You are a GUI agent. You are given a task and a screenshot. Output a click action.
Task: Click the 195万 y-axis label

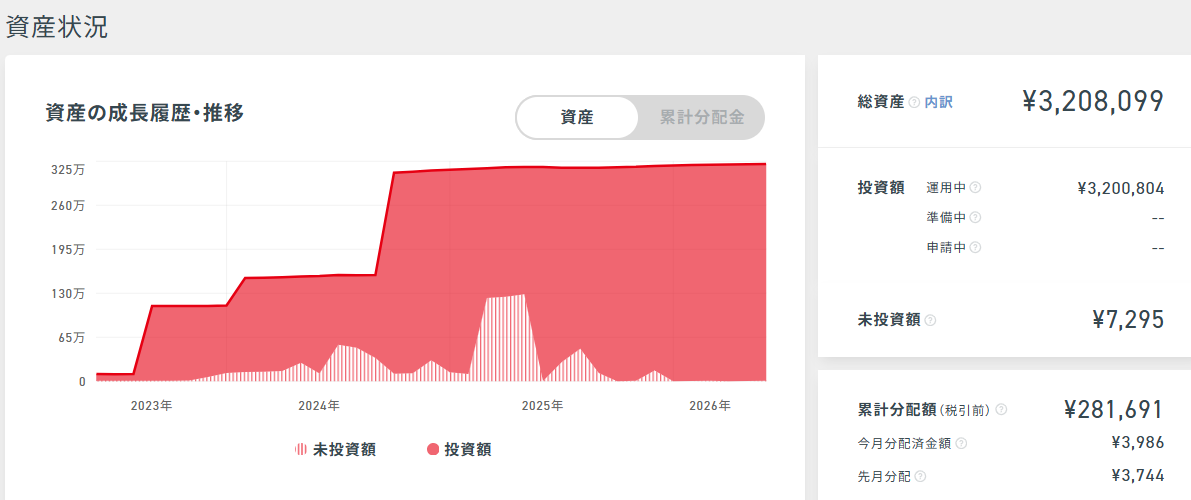point(68,250)
